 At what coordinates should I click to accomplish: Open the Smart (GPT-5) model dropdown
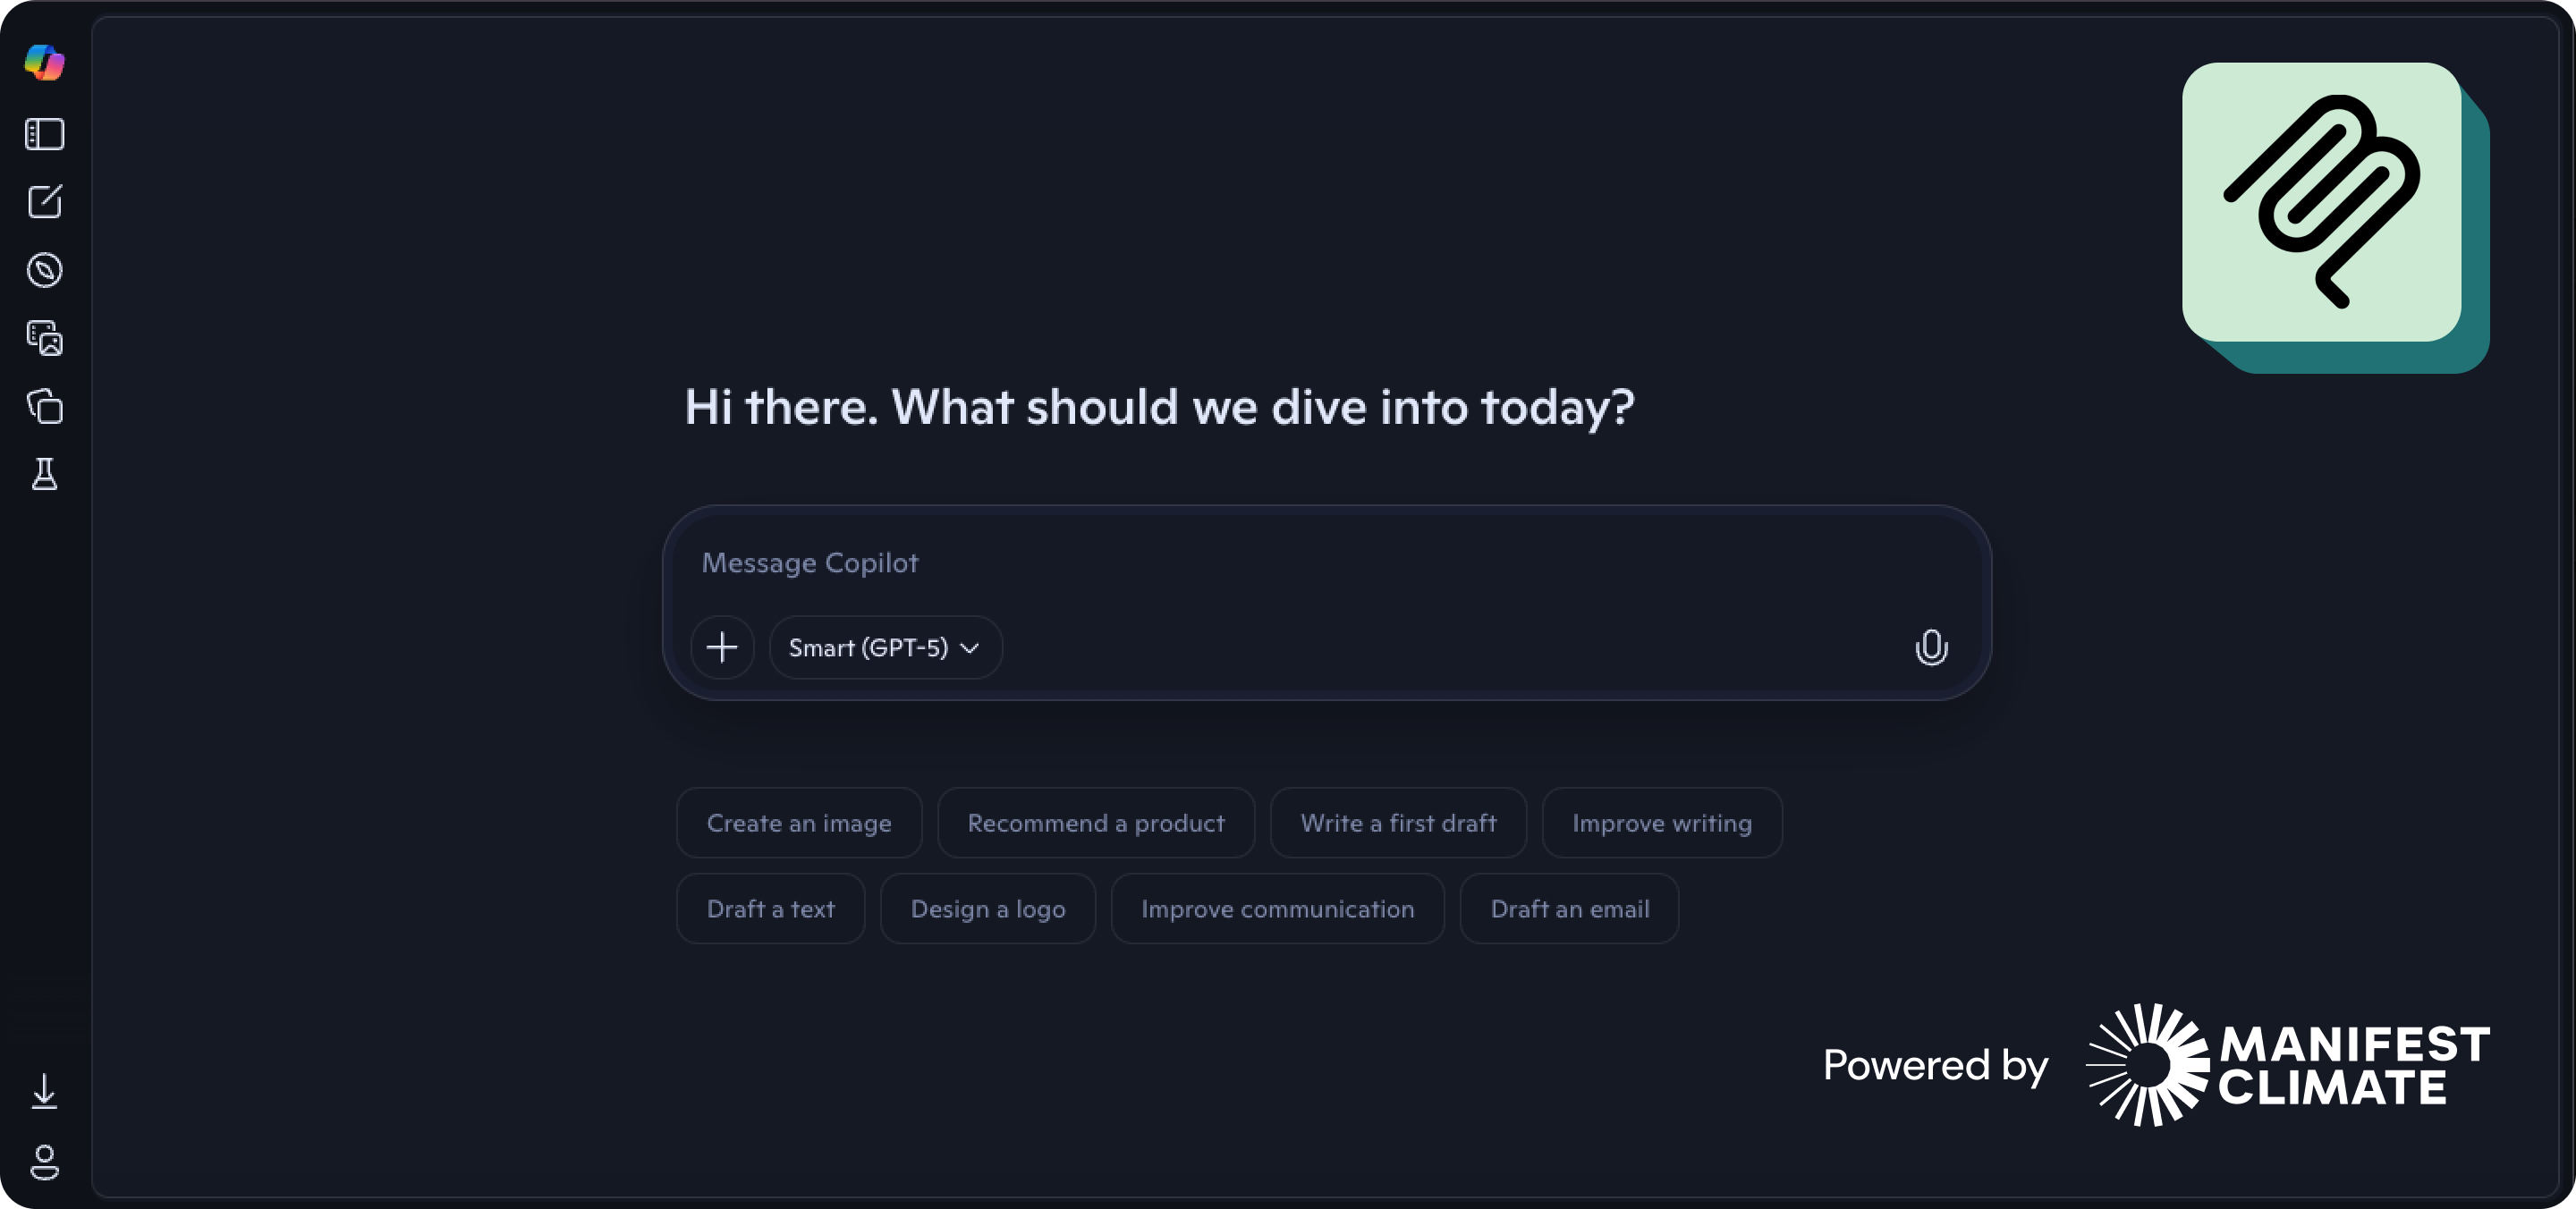point(885,647)
